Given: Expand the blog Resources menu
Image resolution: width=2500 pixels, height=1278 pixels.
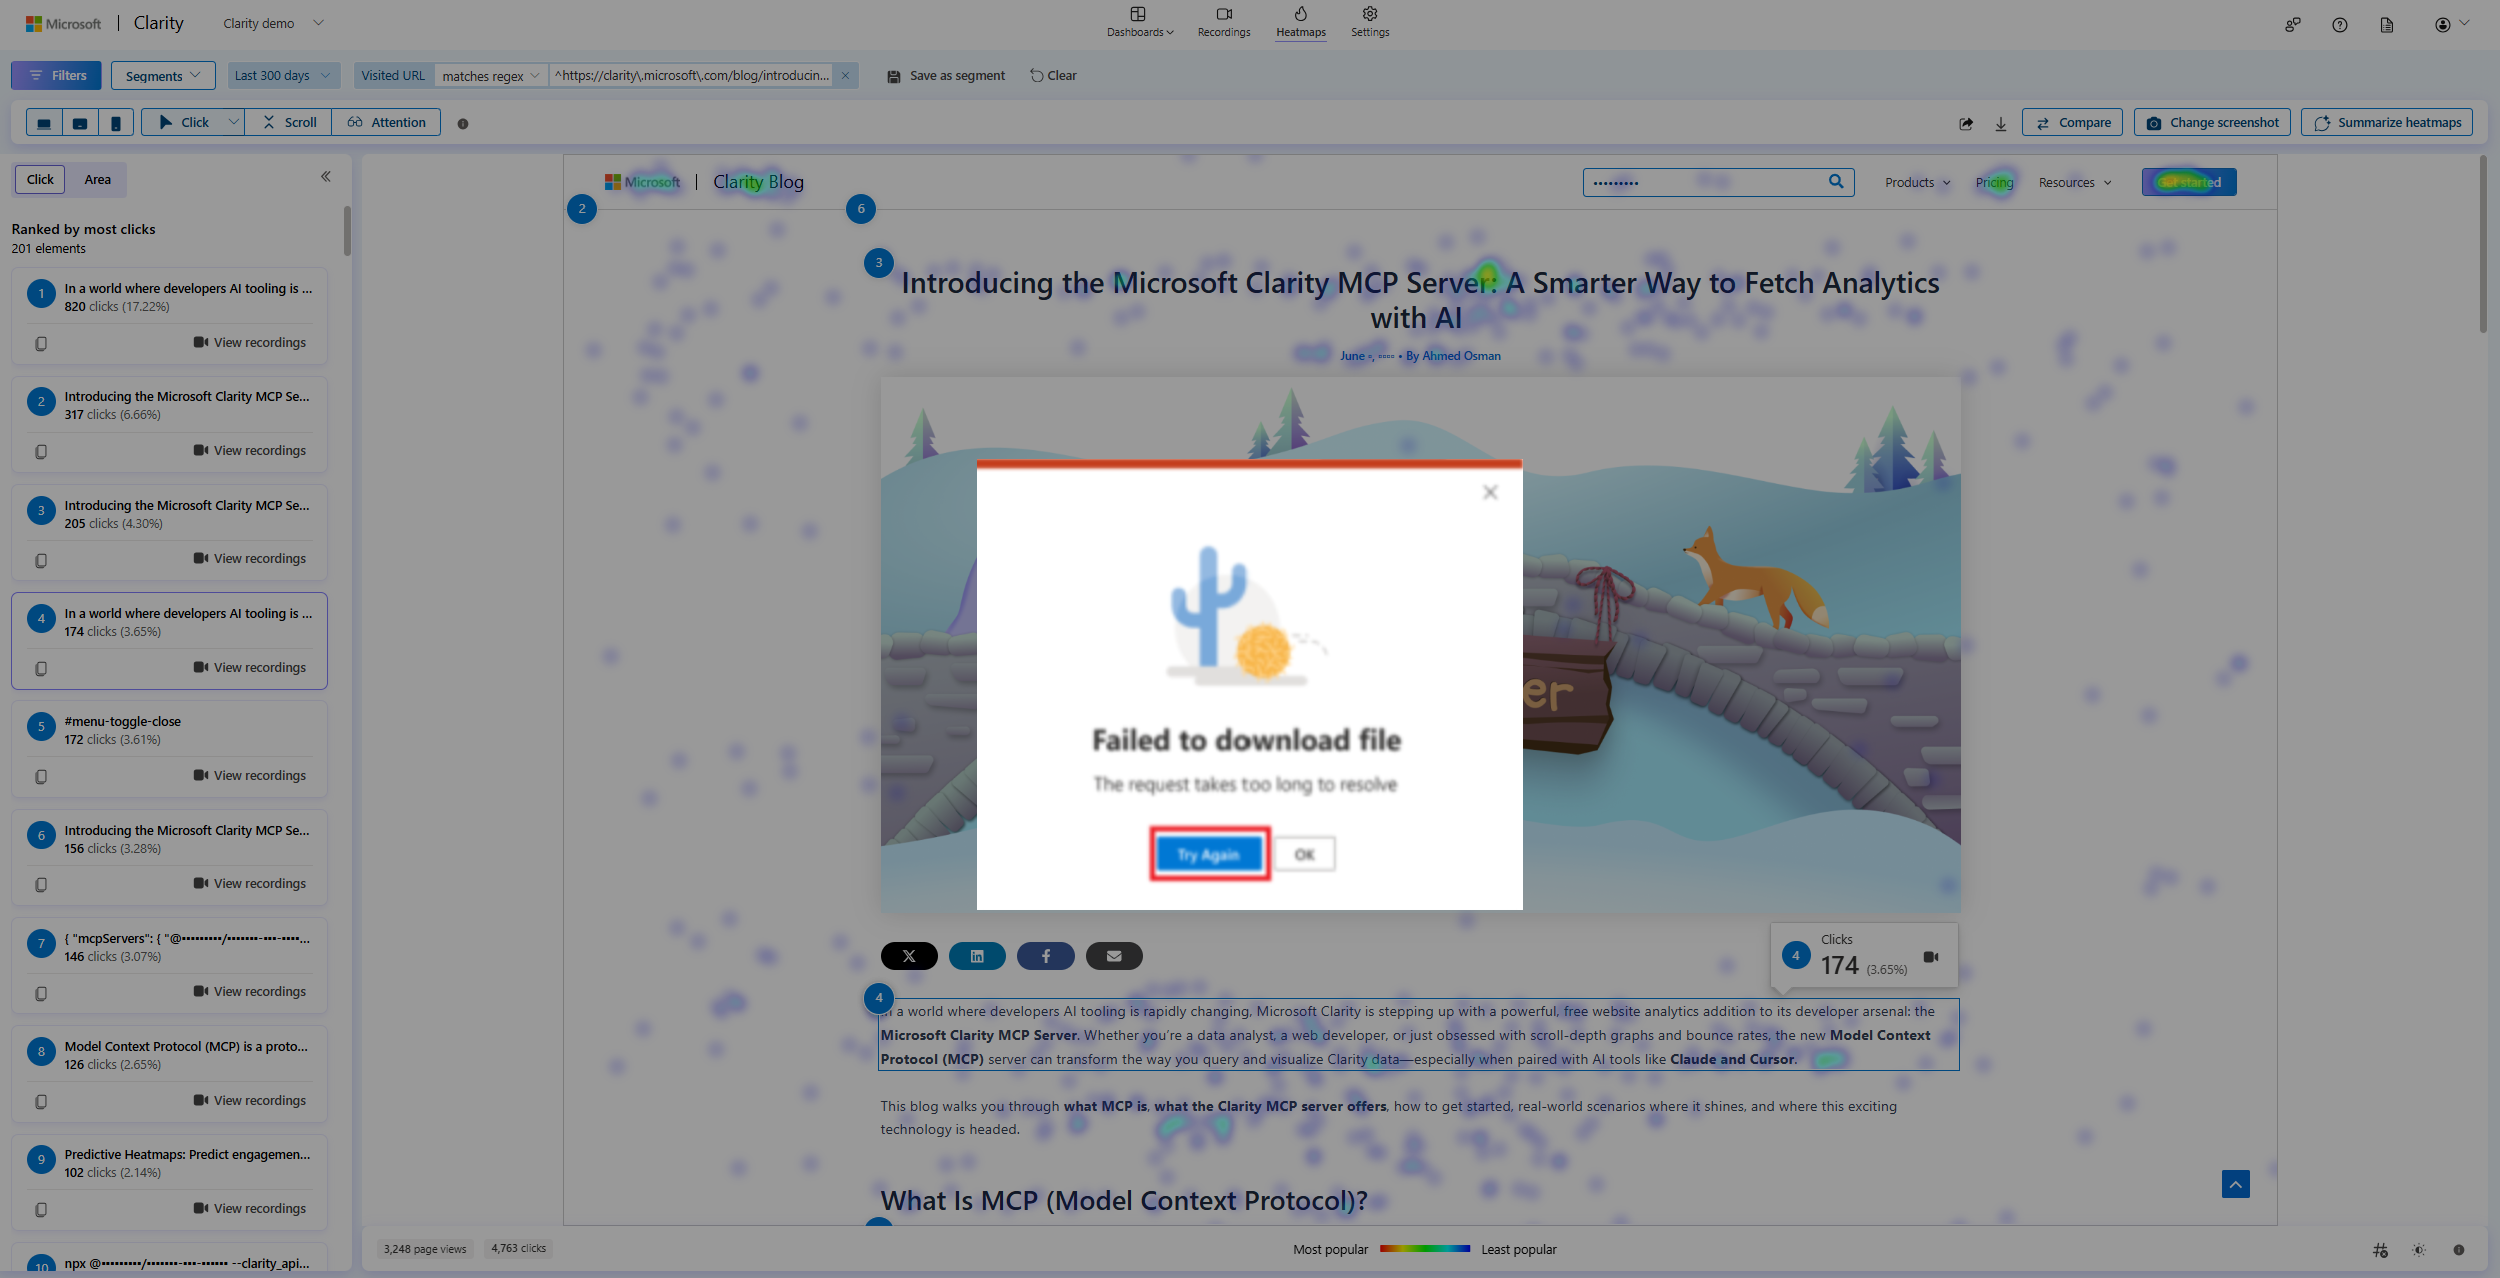Looking at the screenshot, I should (x=2075, y=183).
